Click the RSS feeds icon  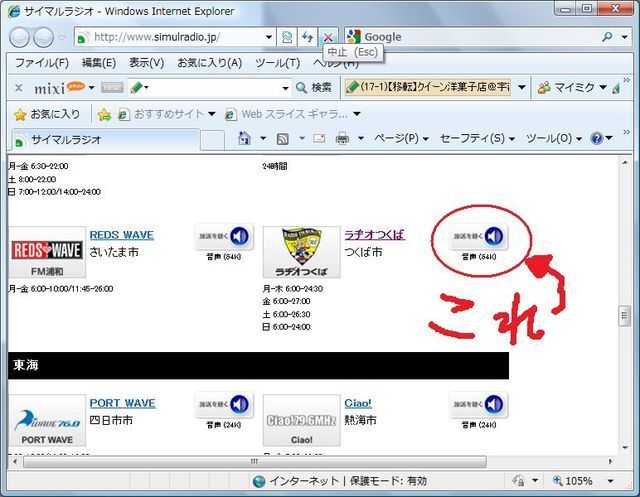point(283,138)
